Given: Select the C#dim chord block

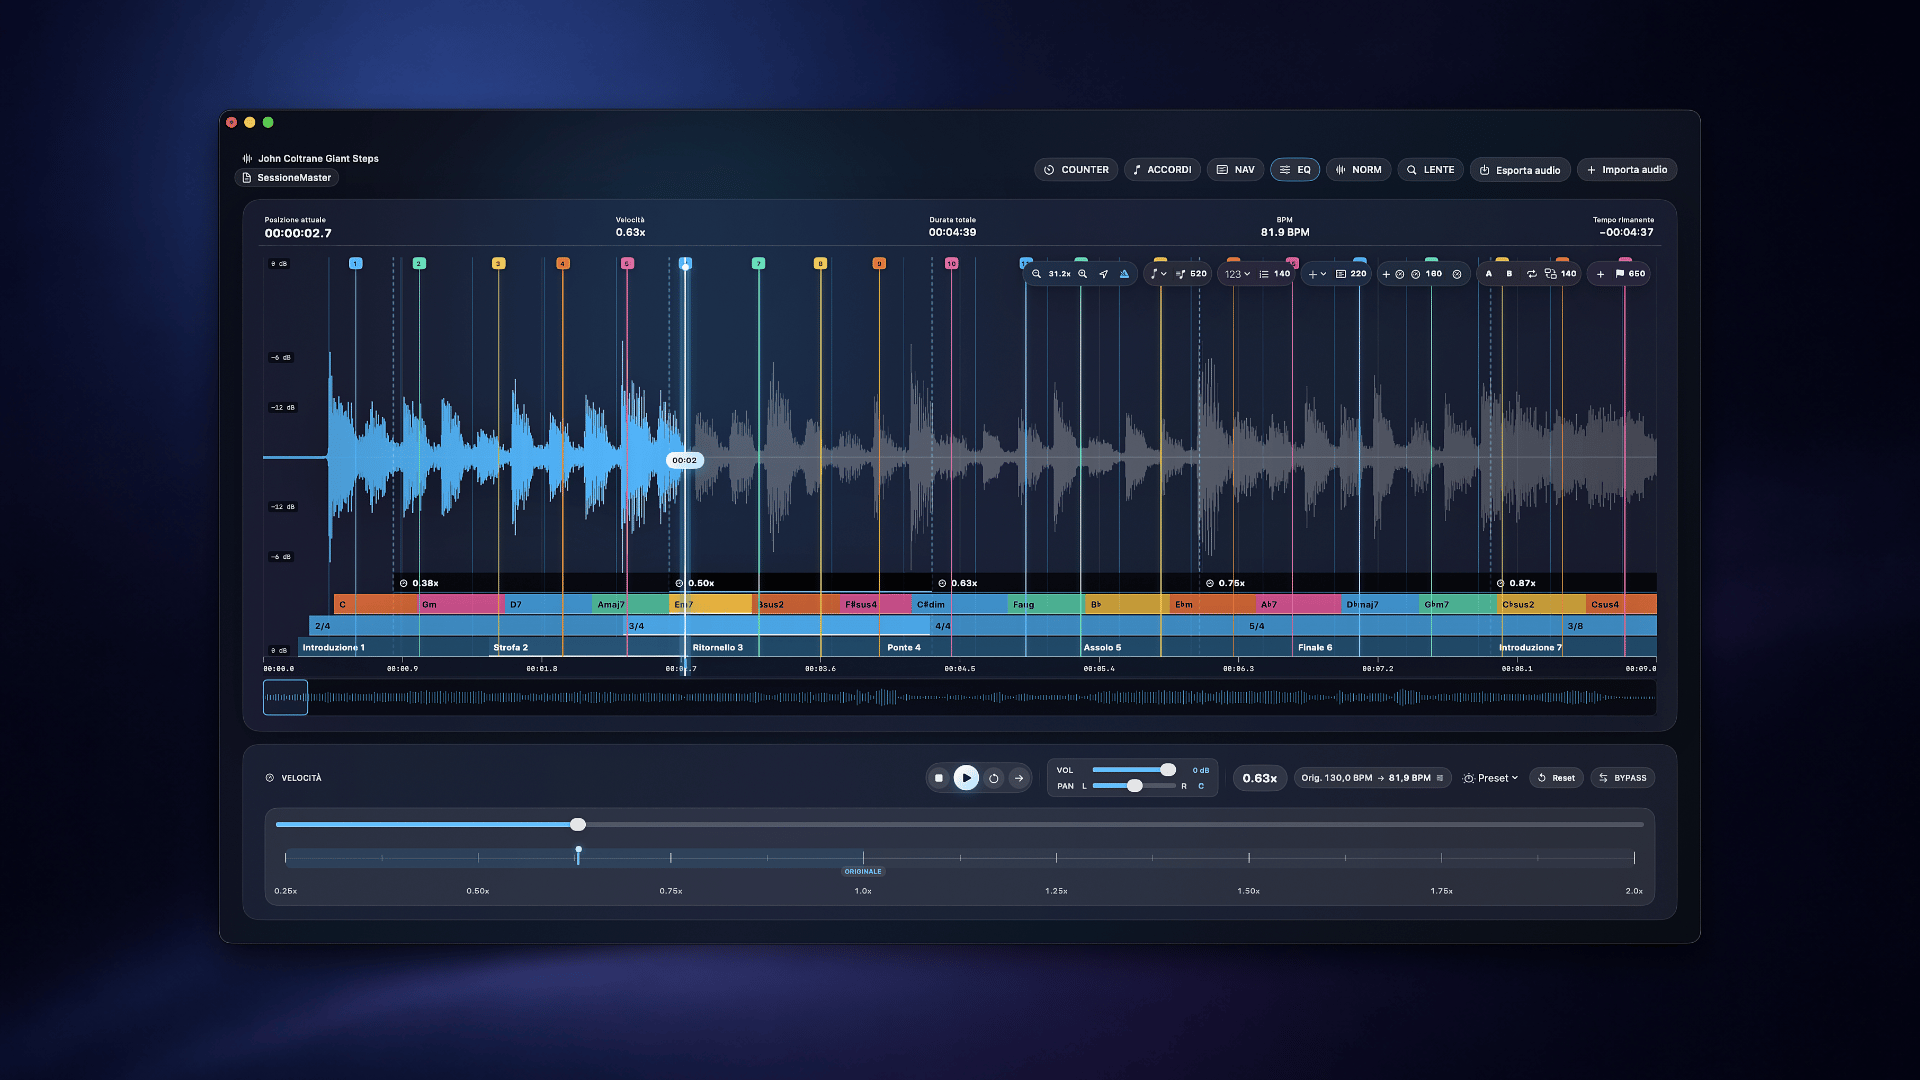Looking at the screenshot, I should point(959,605).
